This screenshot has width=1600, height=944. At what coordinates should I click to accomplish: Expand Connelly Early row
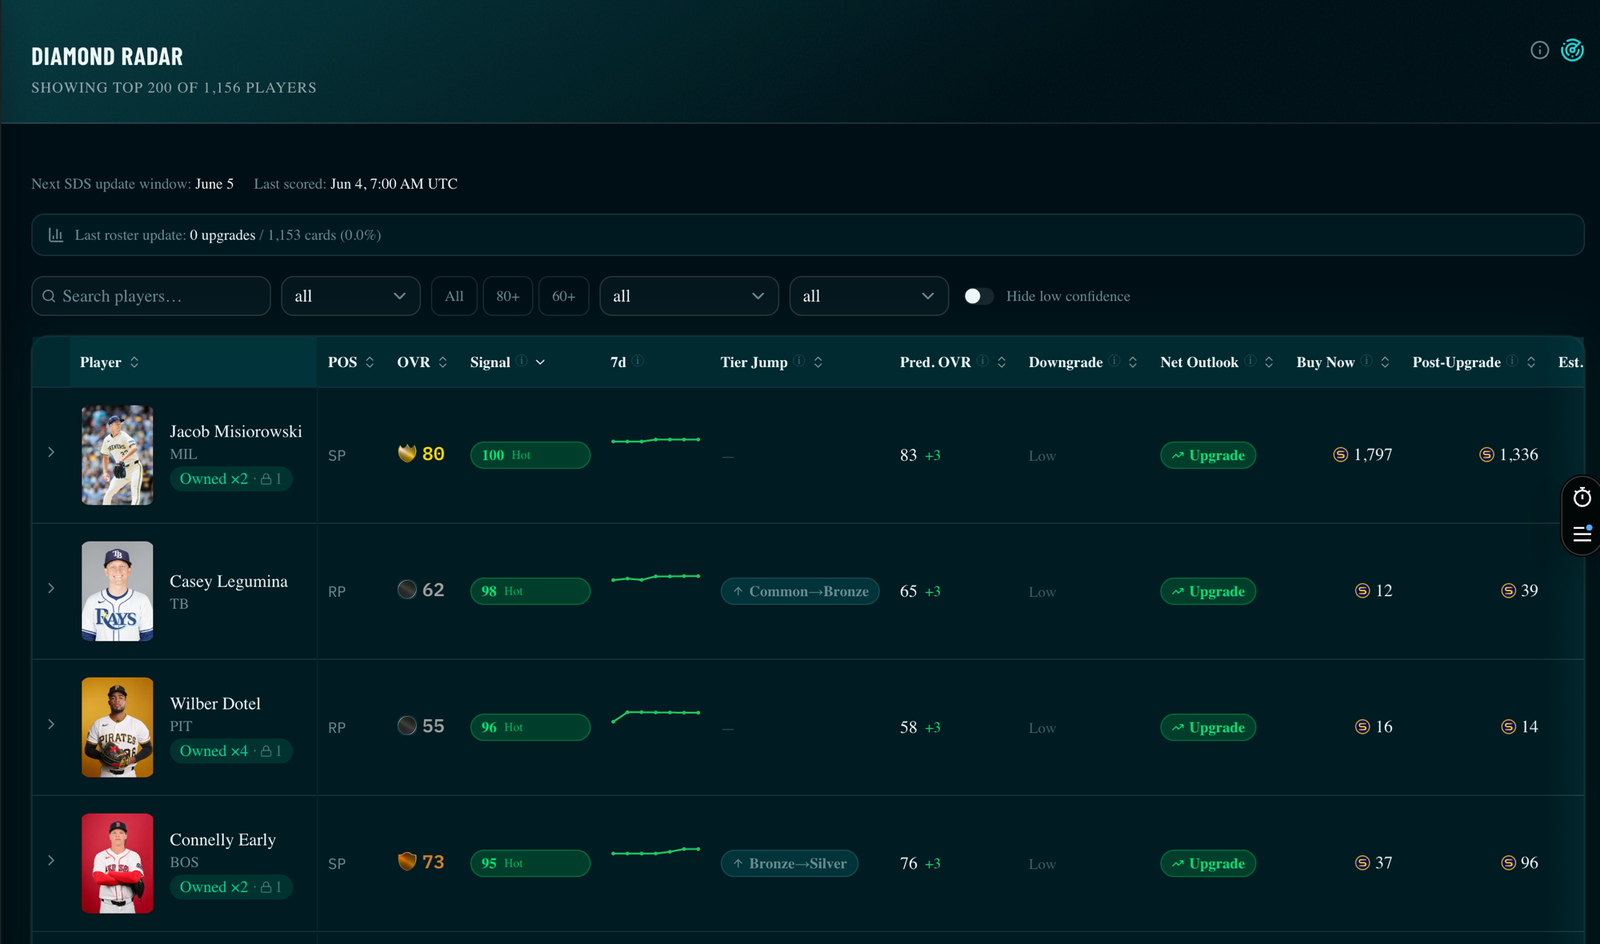click(x=51, y=860)
